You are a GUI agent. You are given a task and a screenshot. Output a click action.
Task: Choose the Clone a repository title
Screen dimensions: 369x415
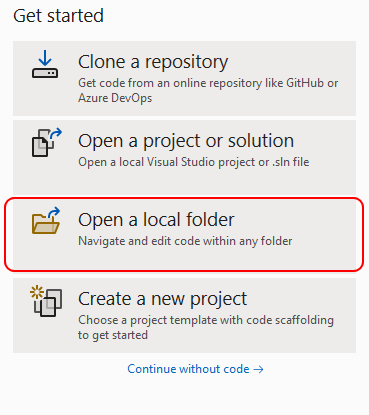click(153, 62)
